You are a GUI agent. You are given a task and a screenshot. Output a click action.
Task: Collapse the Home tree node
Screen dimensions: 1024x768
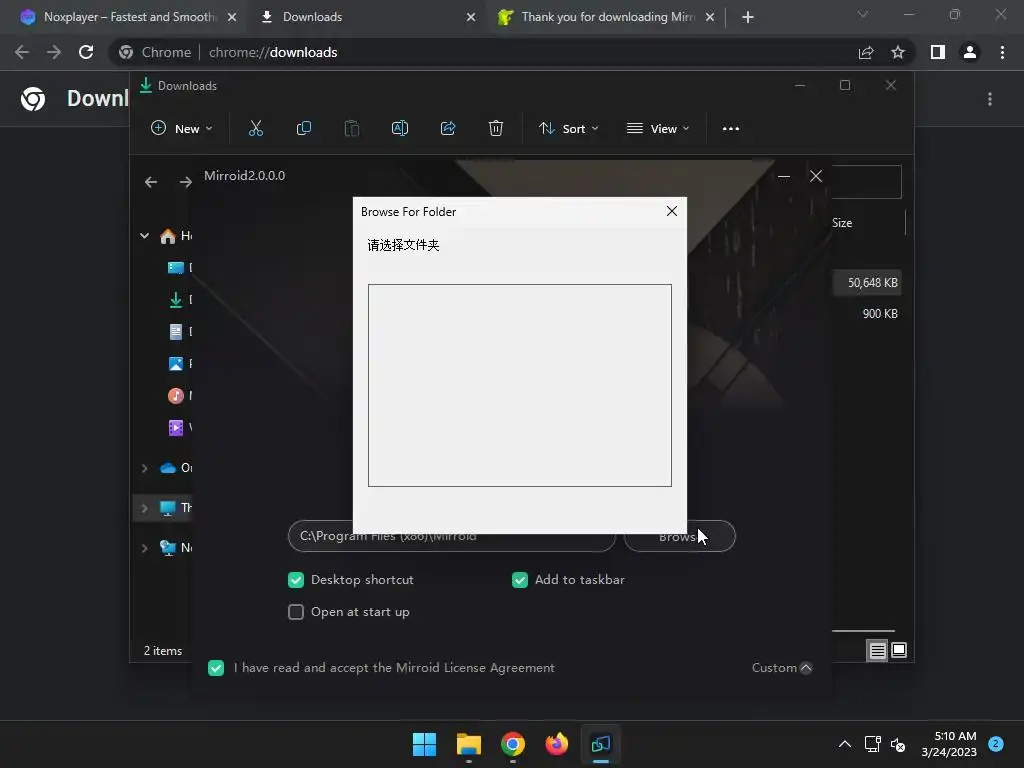tap(144, 236)
